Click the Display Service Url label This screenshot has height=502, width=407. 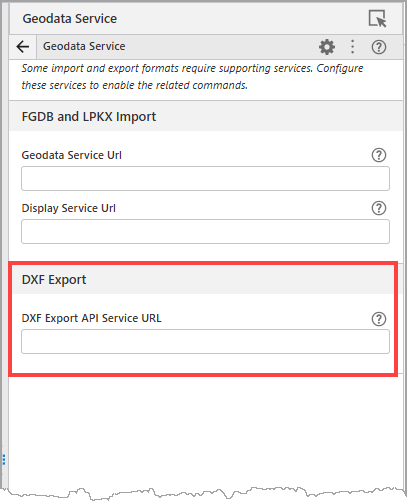tap(69, 208)
